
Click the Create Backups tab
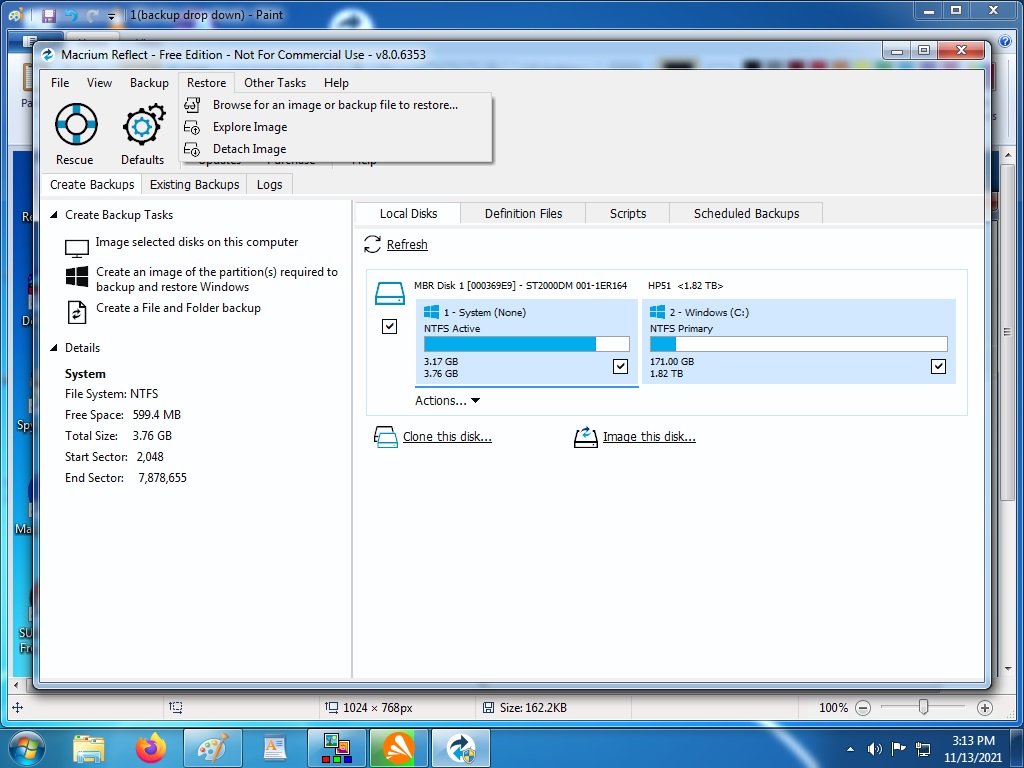[x=92, y=185]
